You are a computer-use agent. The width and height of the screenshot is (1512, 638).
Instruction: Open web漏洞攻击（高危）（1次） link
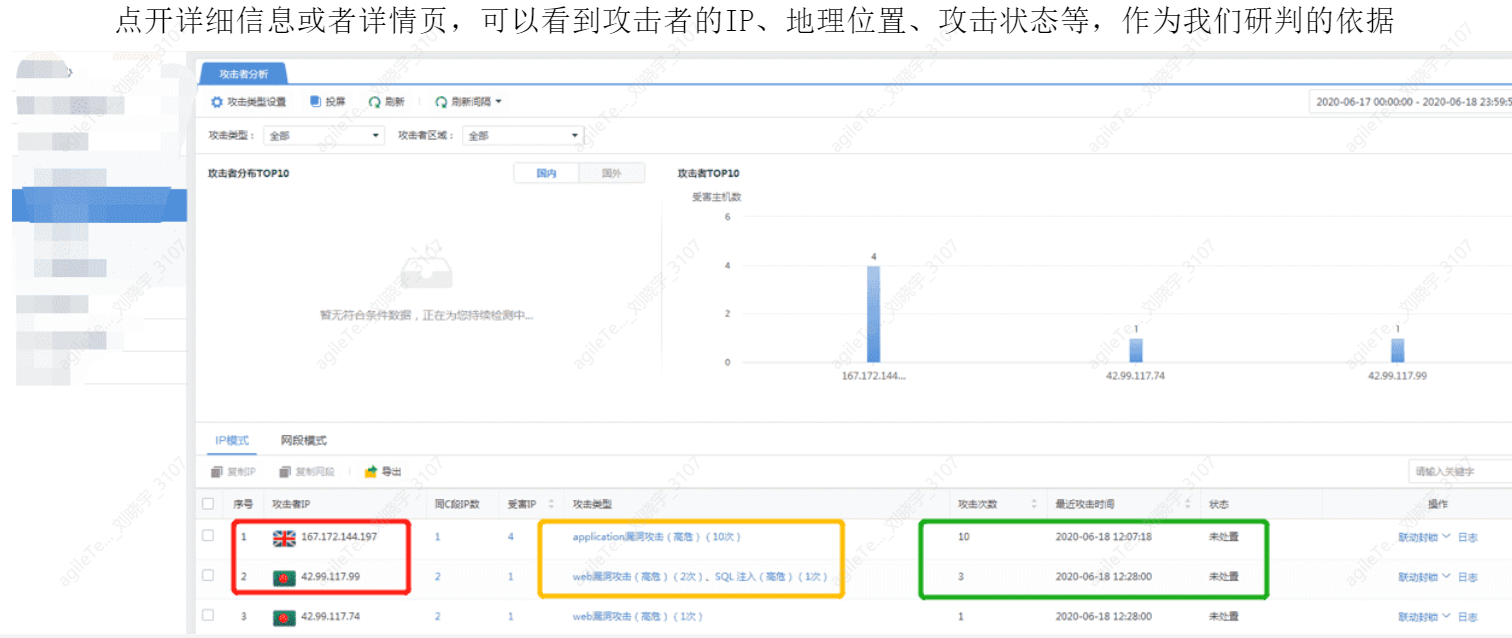point(638,617)
